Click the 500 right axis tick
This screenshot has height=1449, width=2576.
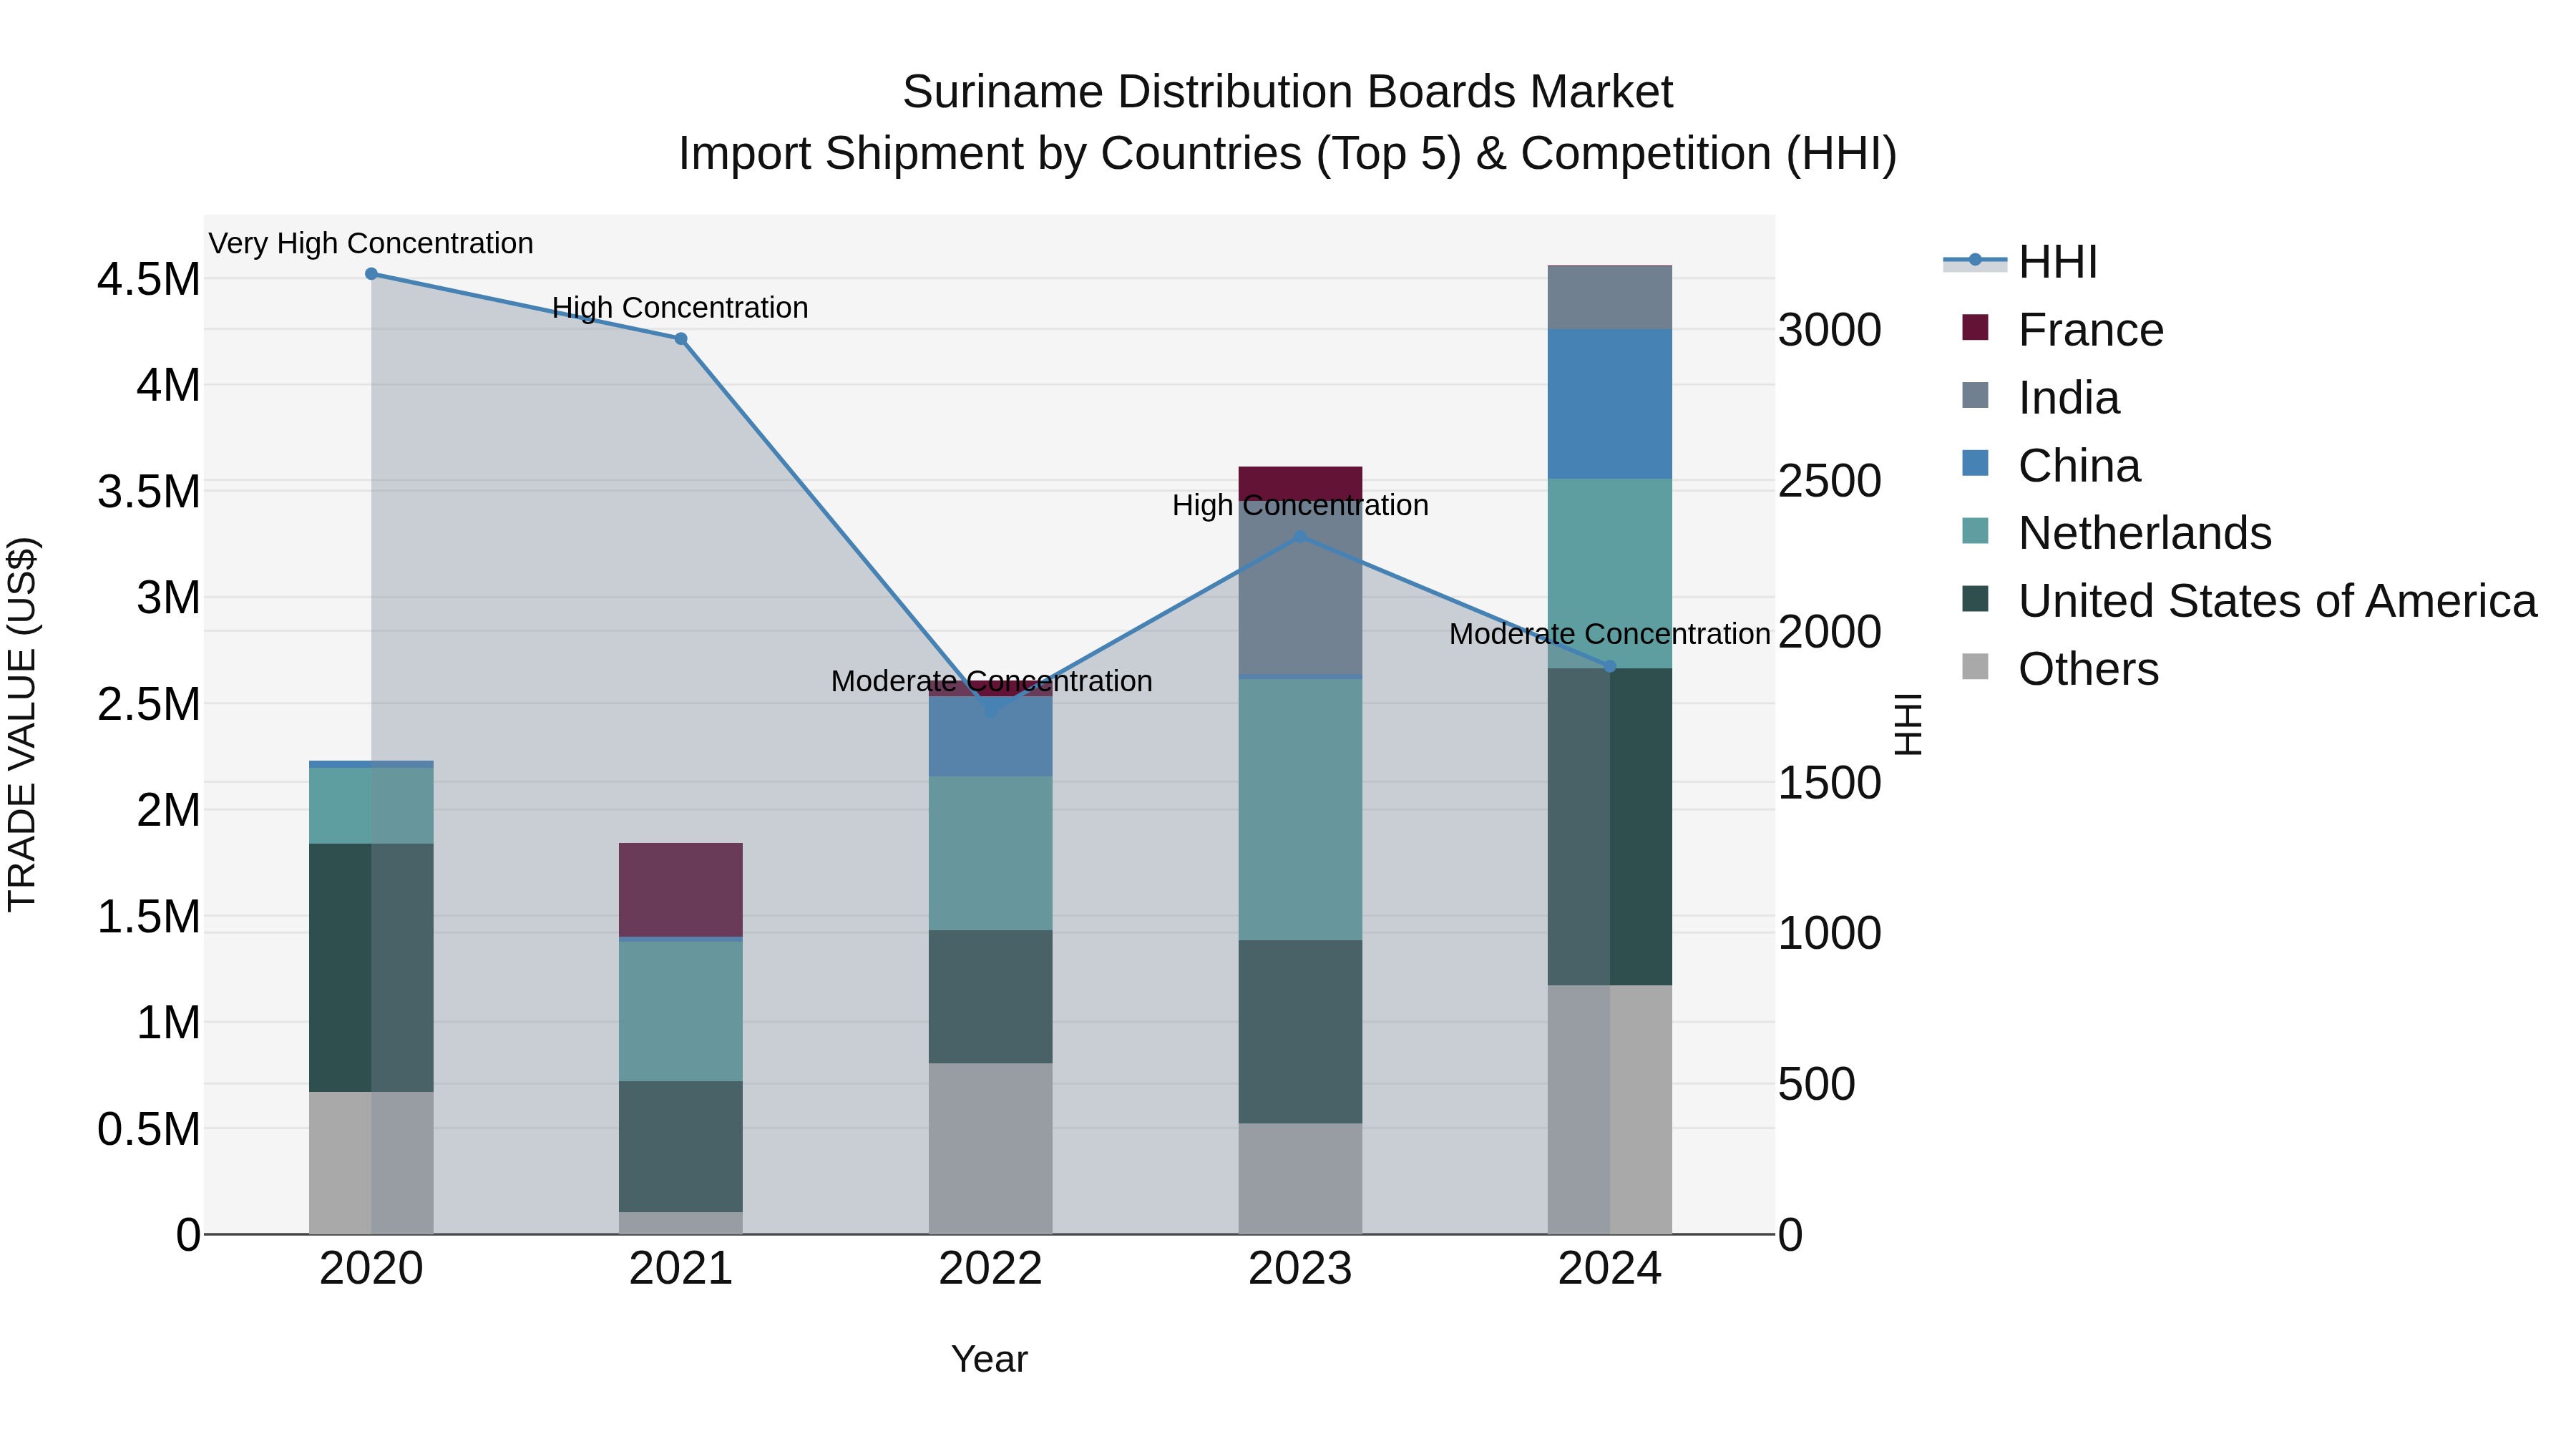[x=1816, y=1084]
